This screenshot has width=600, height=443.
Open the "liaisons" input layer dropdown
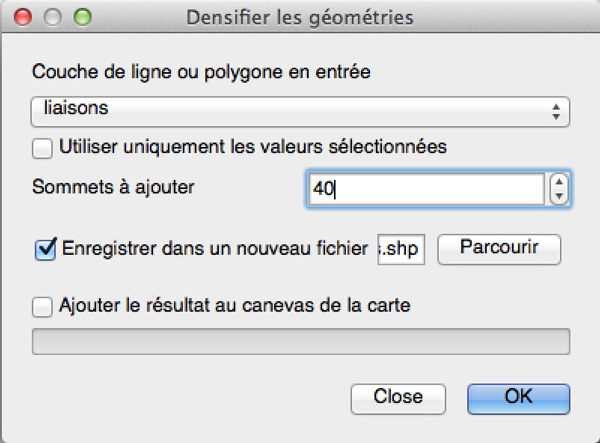(300, 111)
